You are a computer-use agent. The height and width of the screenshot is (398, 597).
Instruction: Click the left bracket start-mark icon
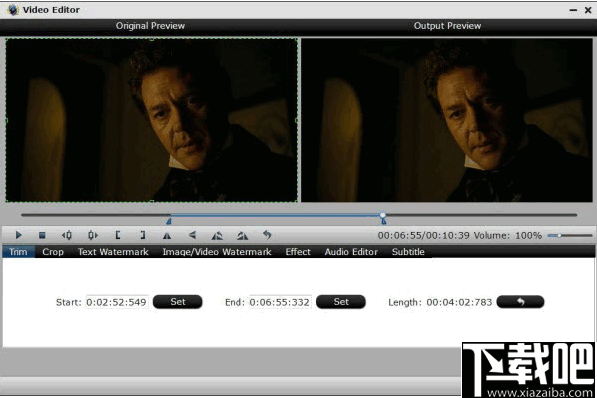[x=118, y=235]
